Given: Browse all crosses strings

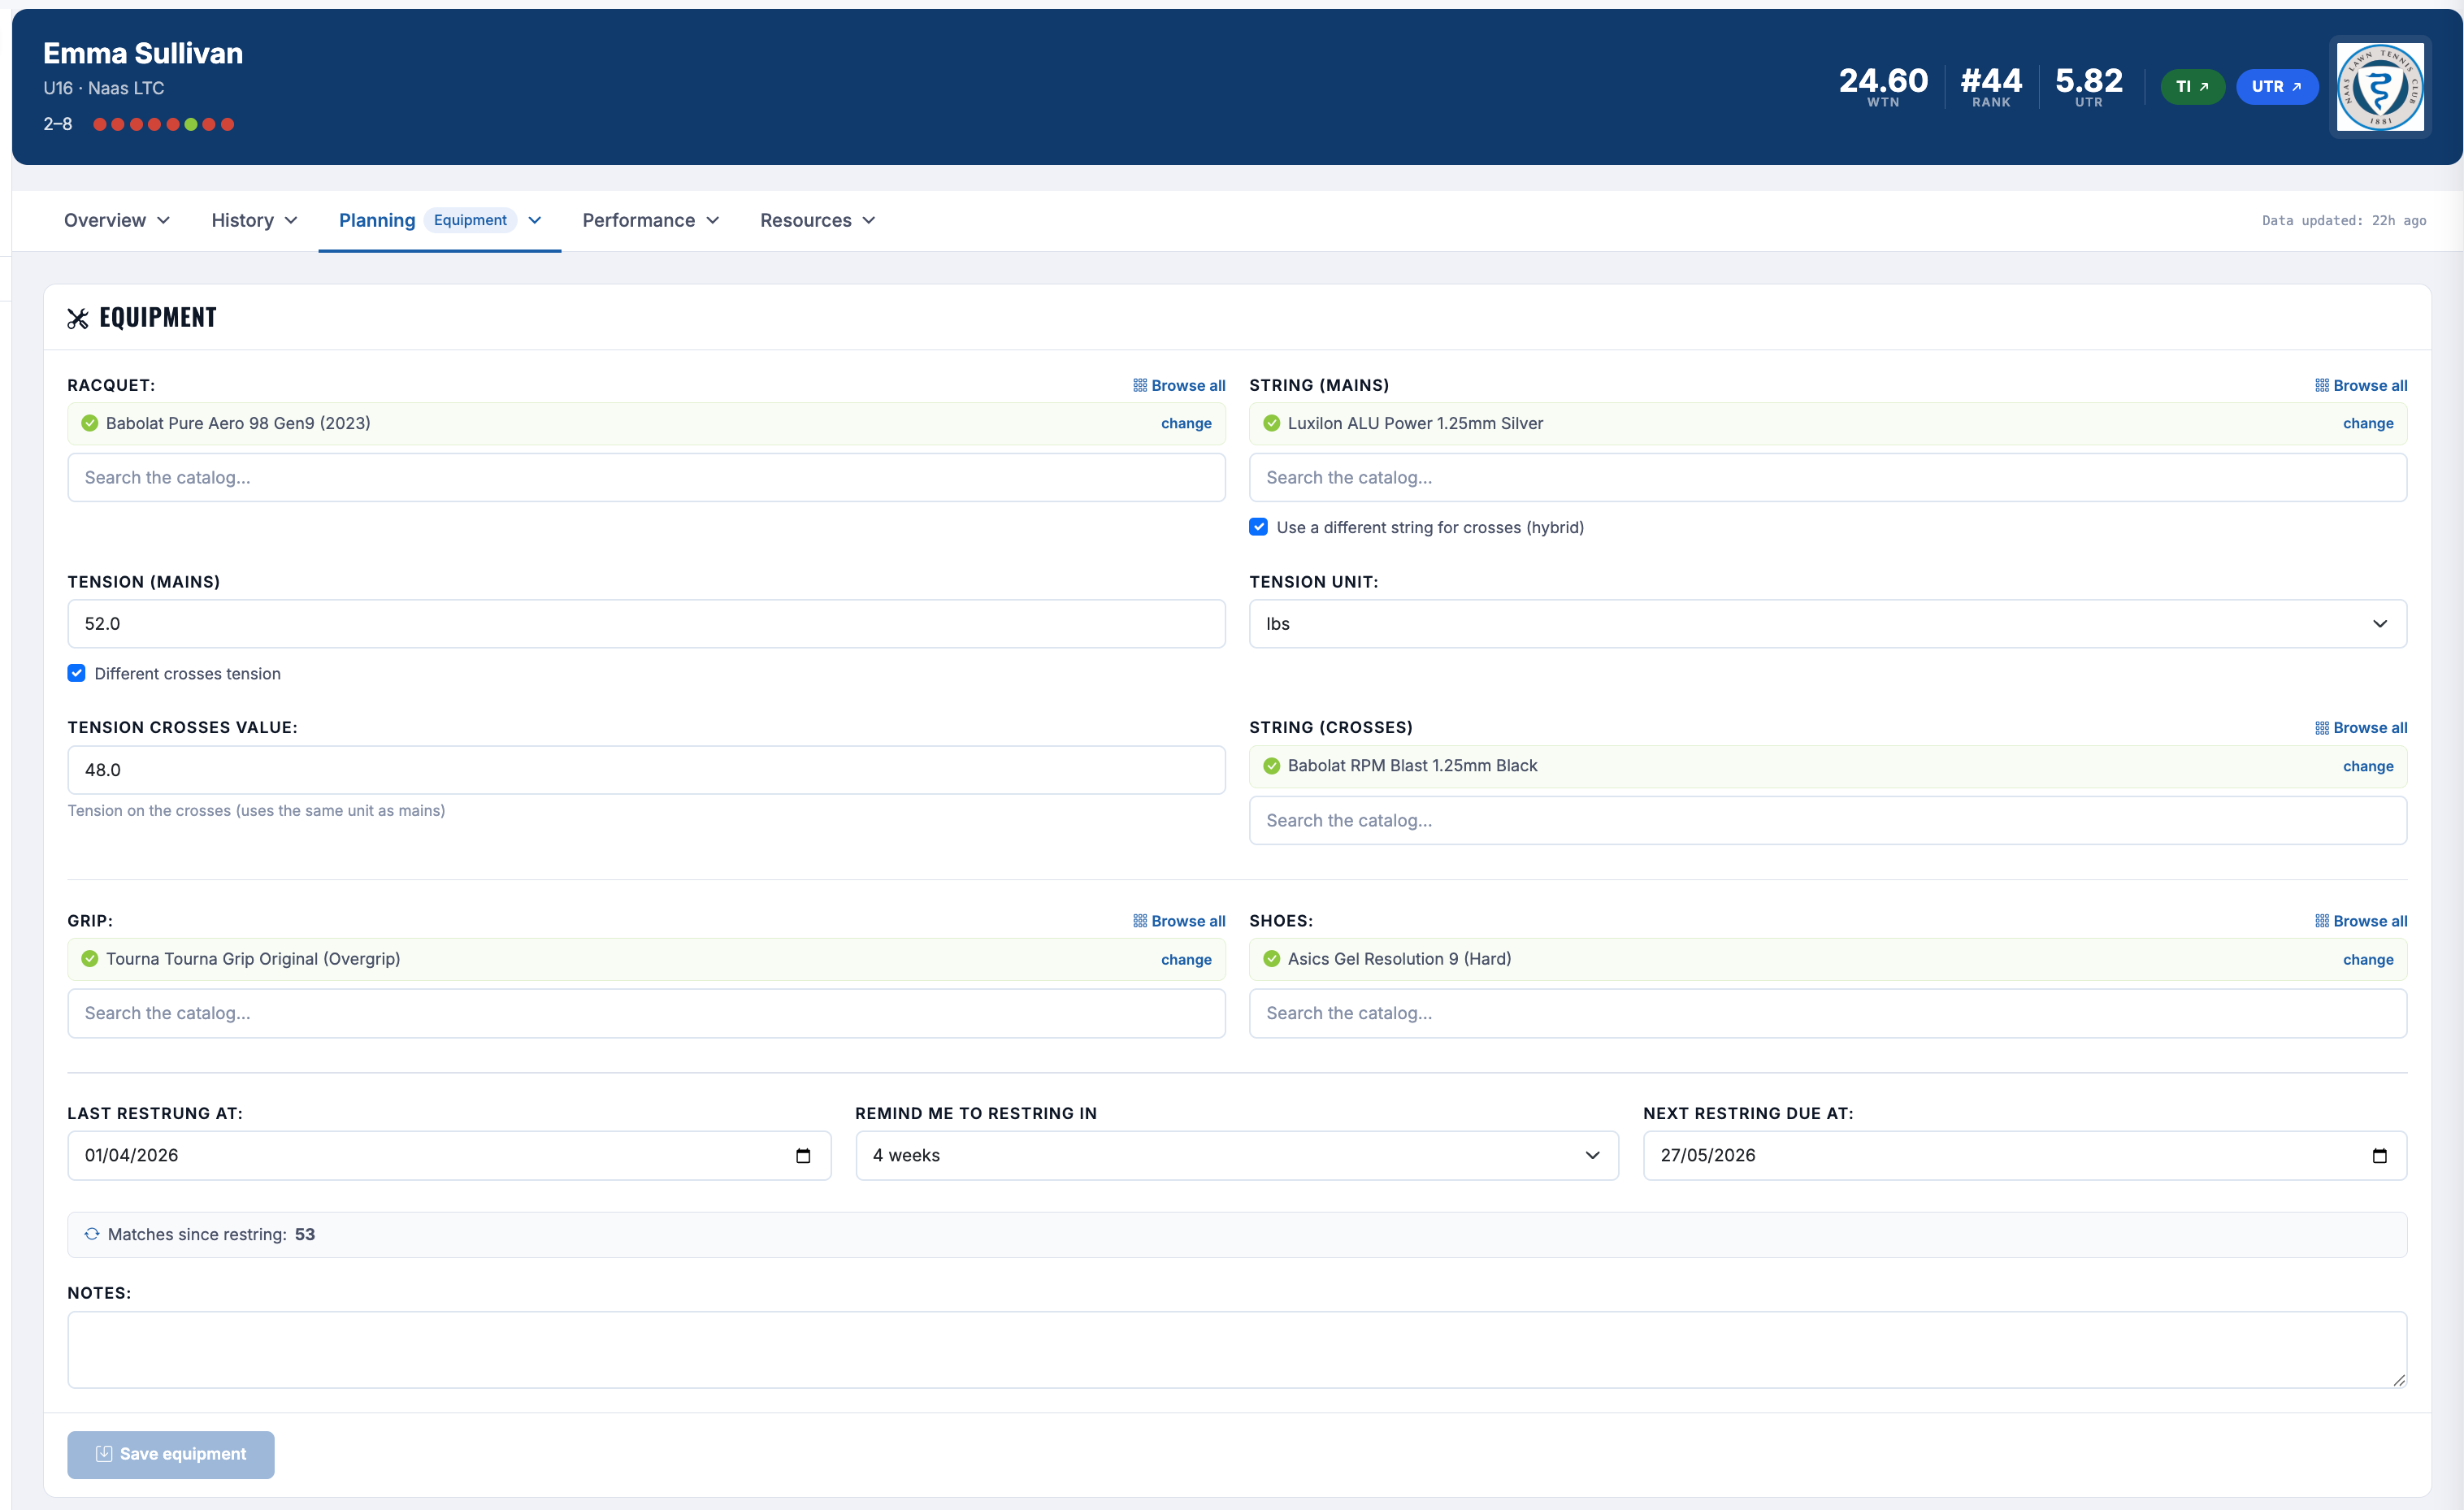Looking at the screenshot, I should click(2360, 728).
